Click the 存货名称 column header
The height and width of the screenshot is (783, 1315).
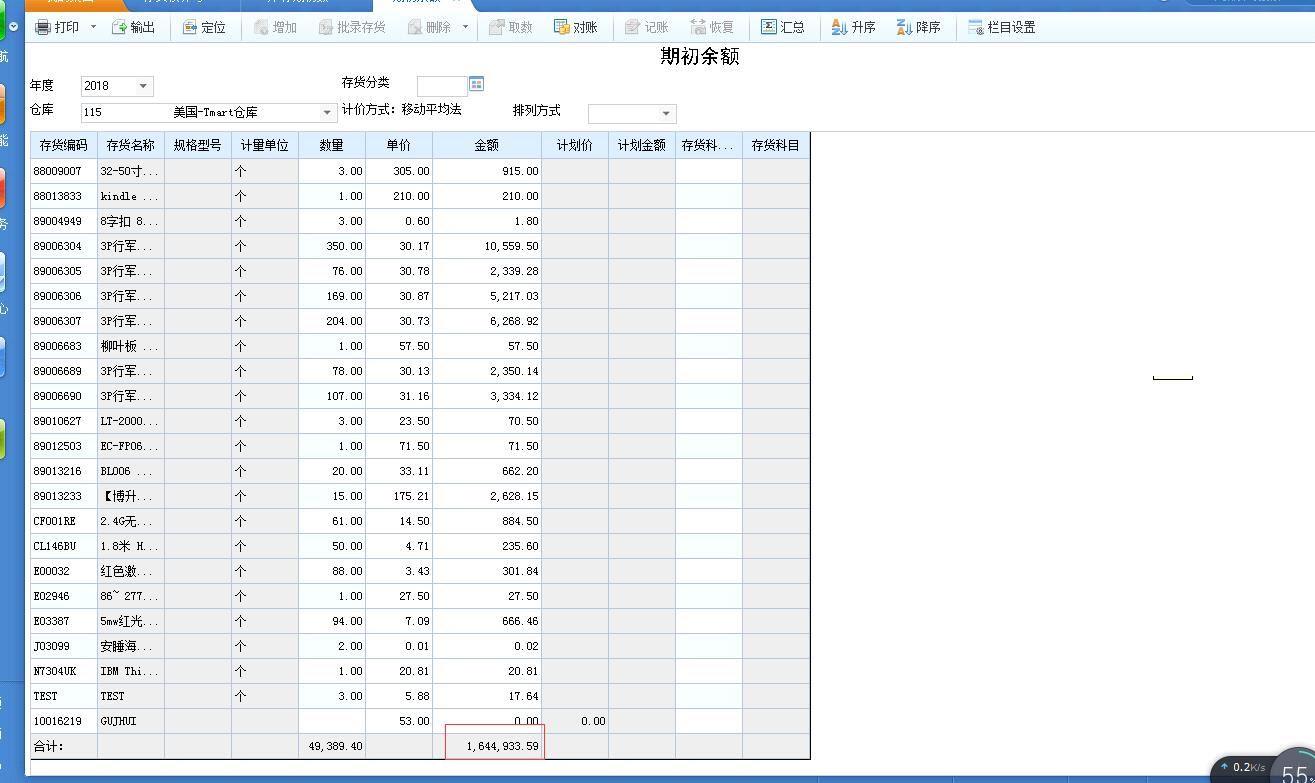[131, 145]
